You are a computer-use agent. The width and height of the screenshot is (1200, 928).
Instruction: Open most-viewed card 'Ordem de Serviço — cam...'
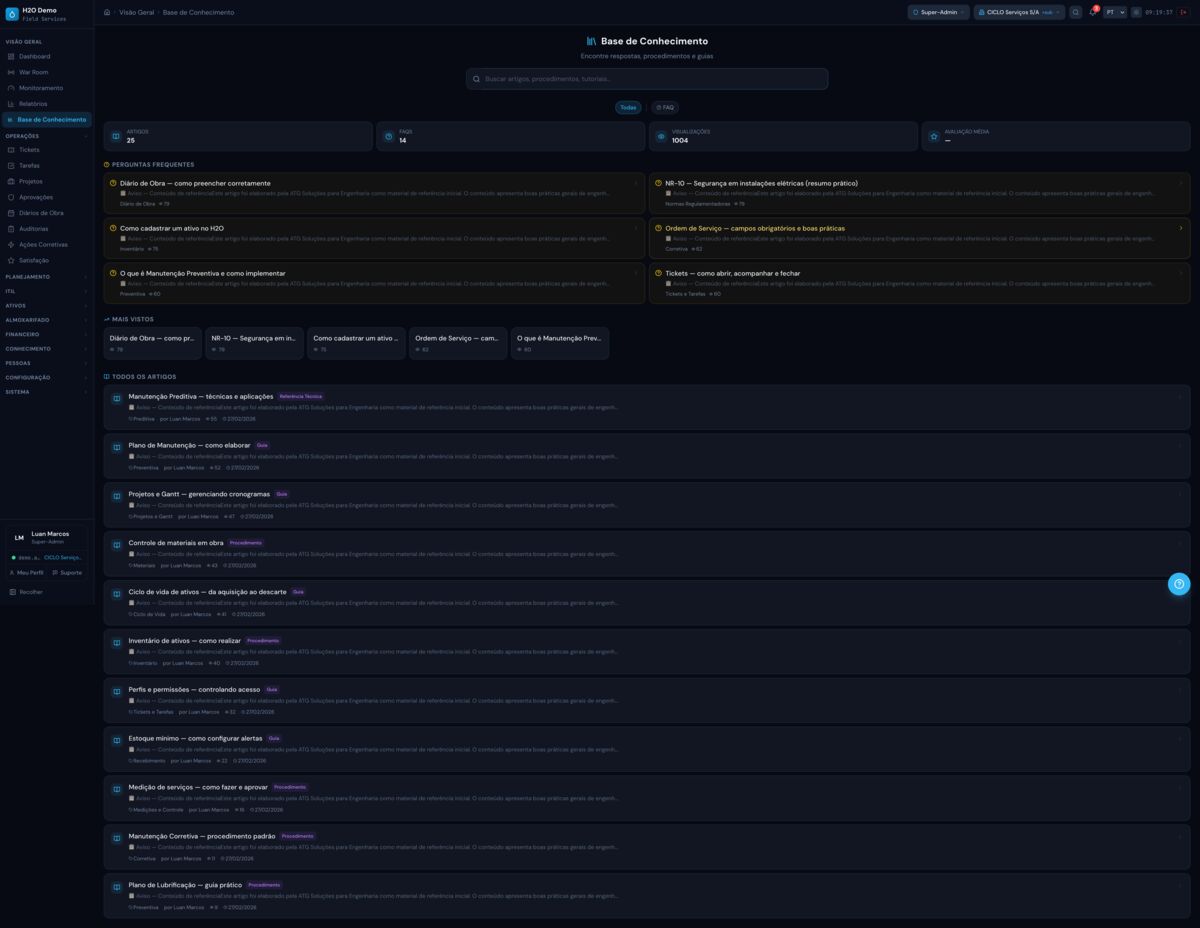pyautogui.click(x=458, y=343)
